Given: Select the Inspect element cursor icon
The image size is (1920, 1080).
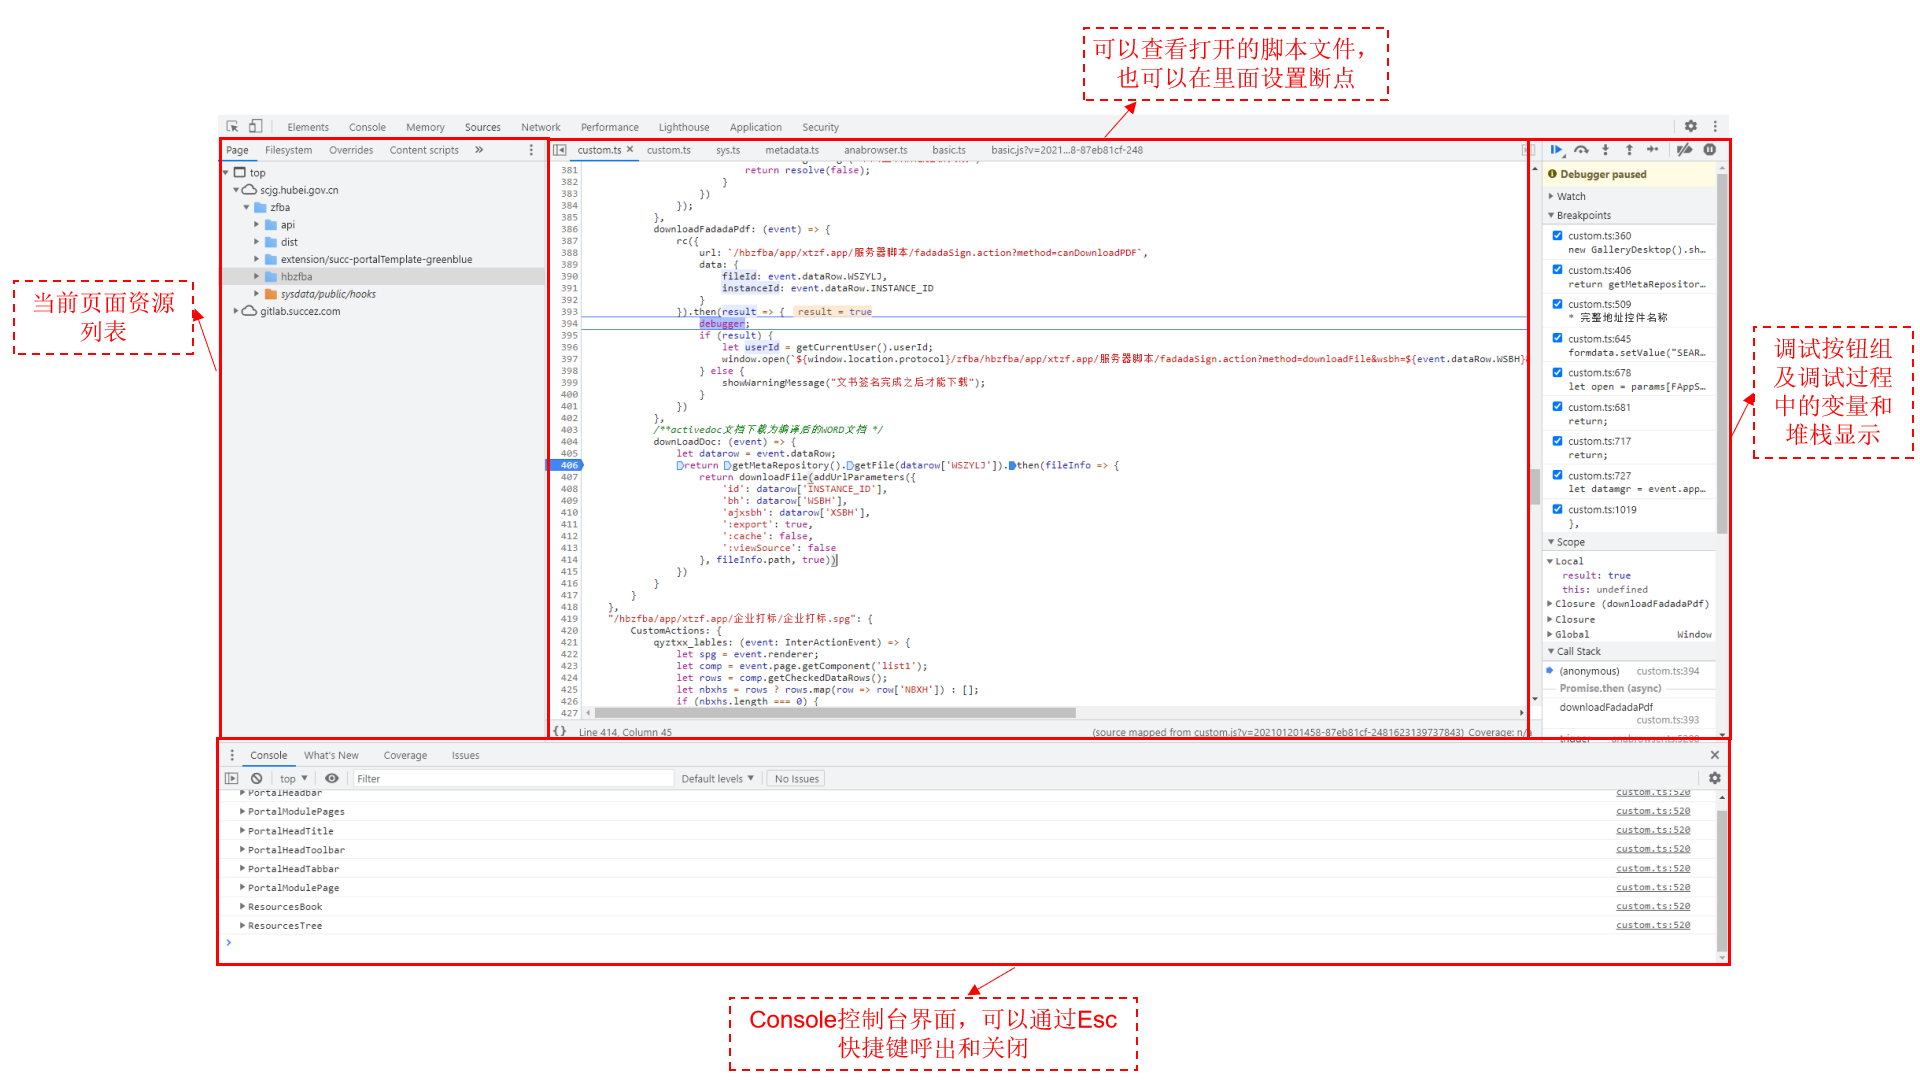Looking at the screenshot, I should coord(231,126).
